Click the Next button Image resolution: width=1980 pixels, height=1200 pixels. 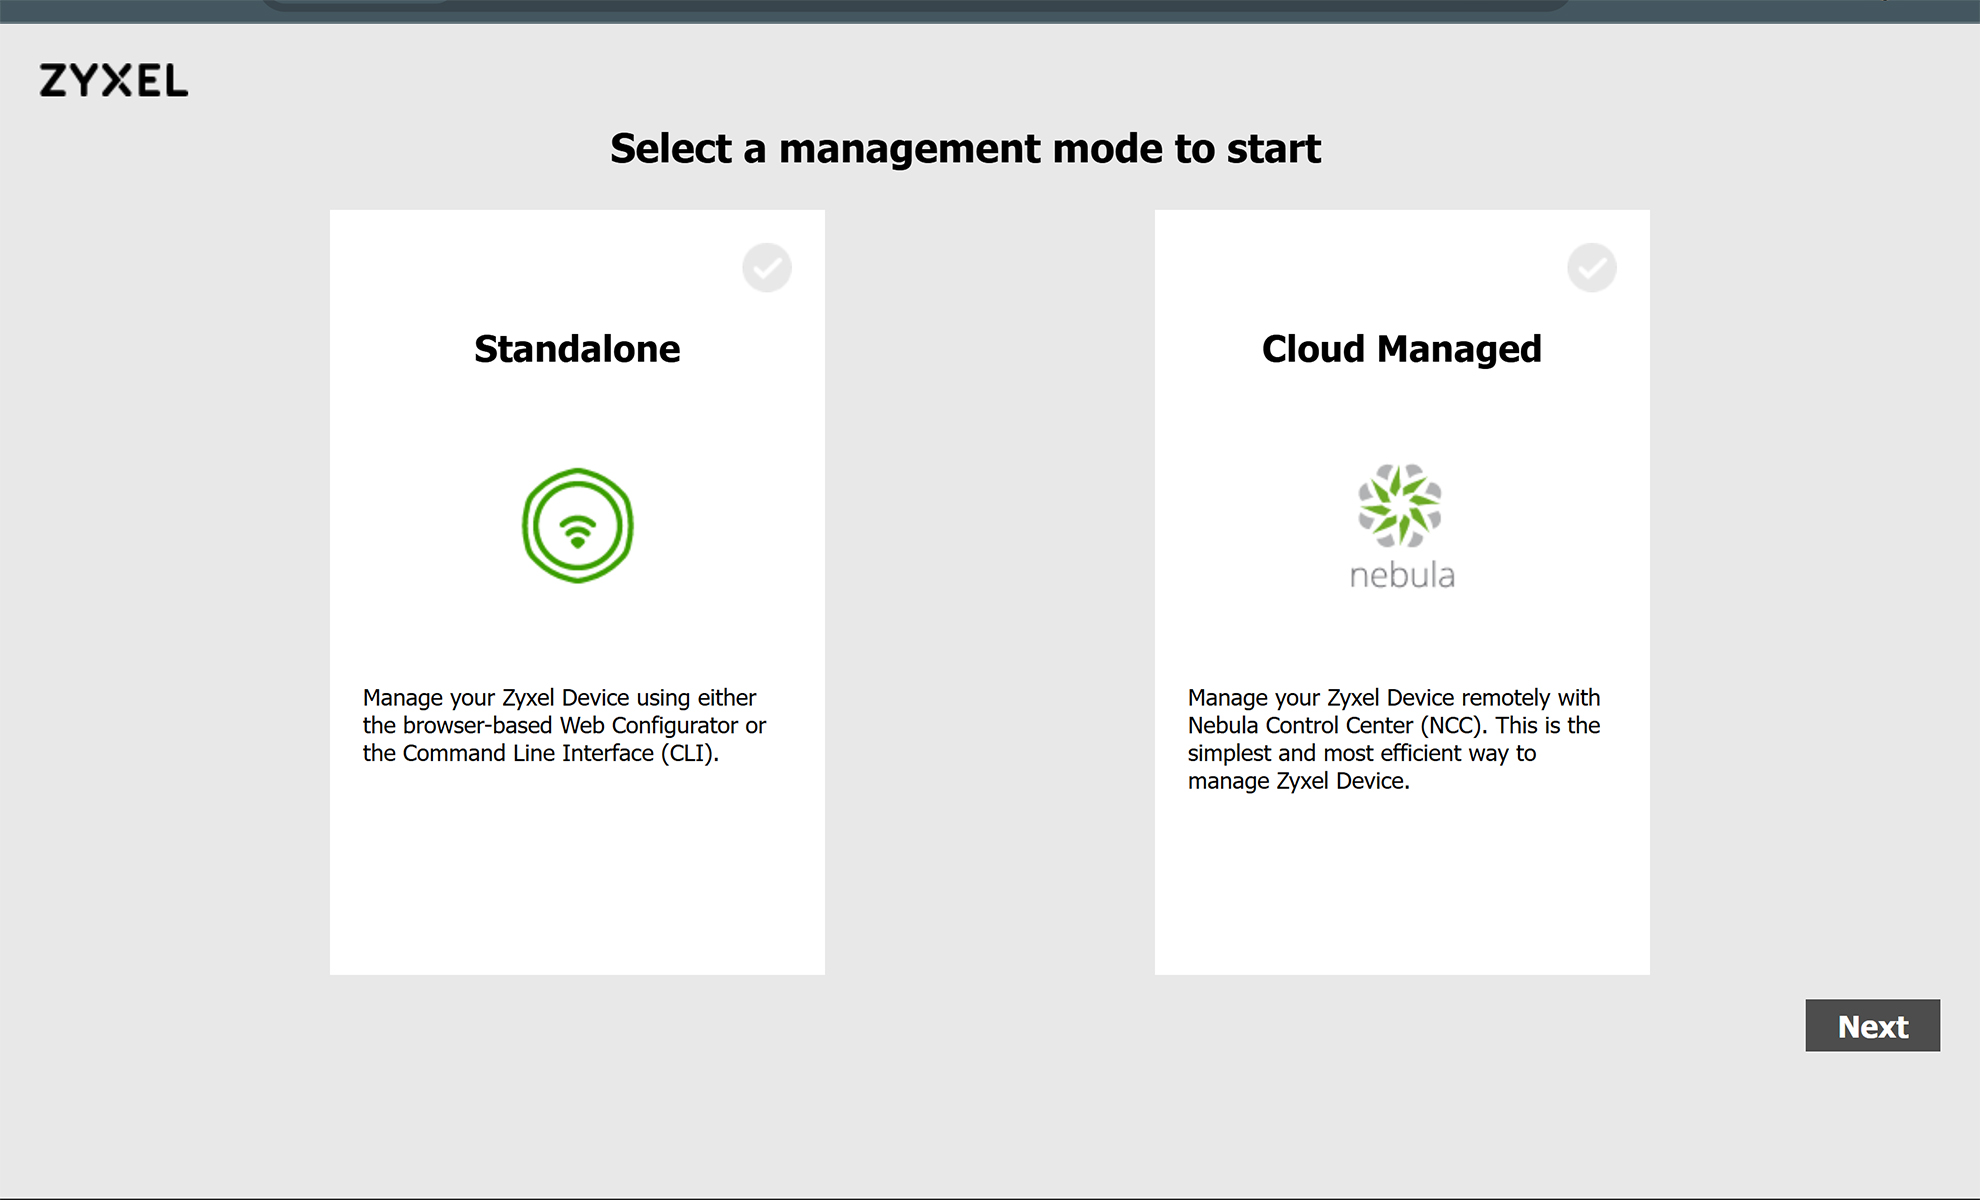point(1872,1026)
